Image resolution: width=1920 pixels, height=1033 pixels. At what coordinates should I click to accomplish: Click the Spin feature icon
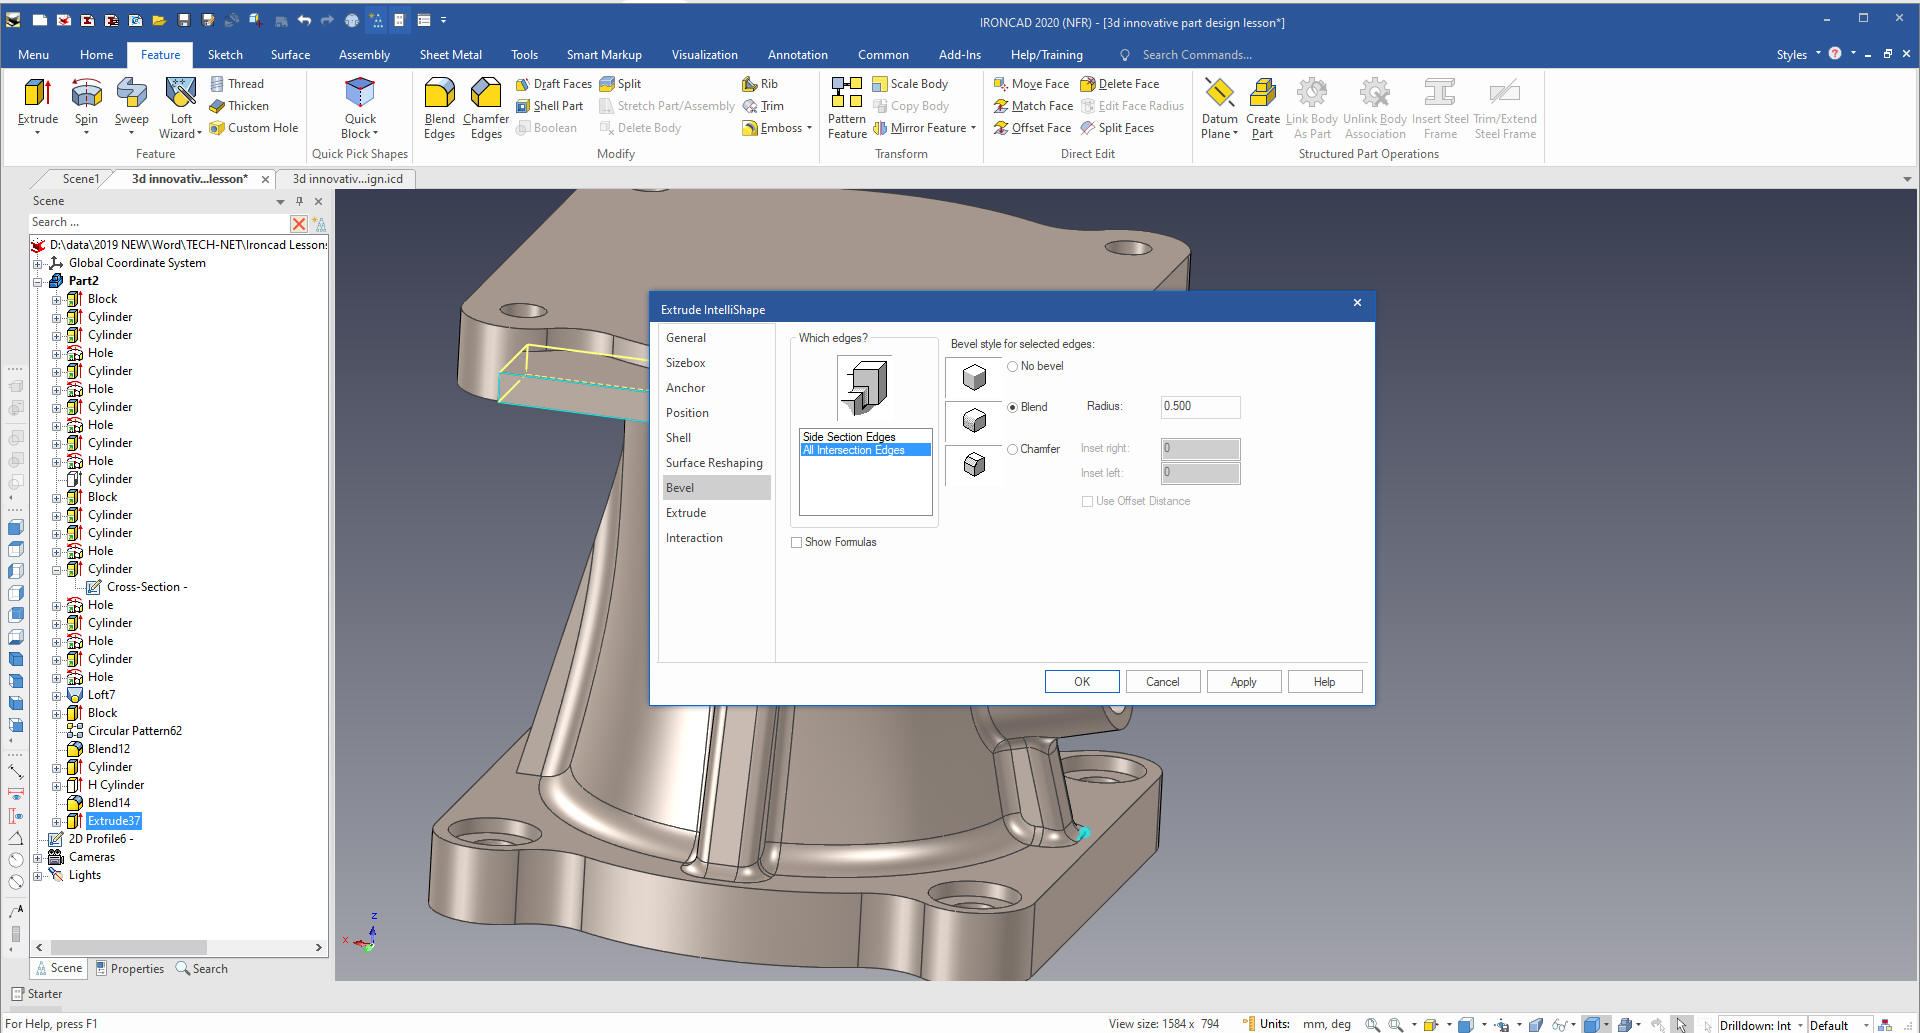(87, 104)
